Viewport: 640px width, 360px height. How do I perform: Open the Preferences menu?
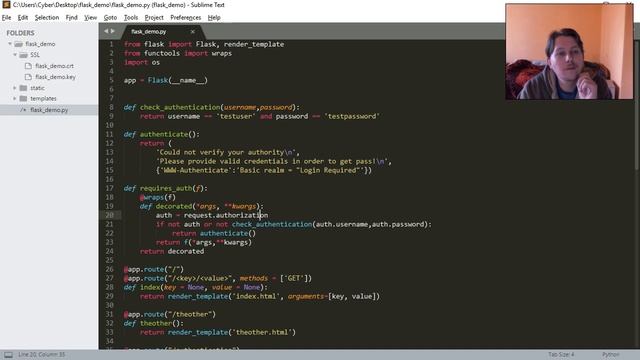click(x=186, y=18)
